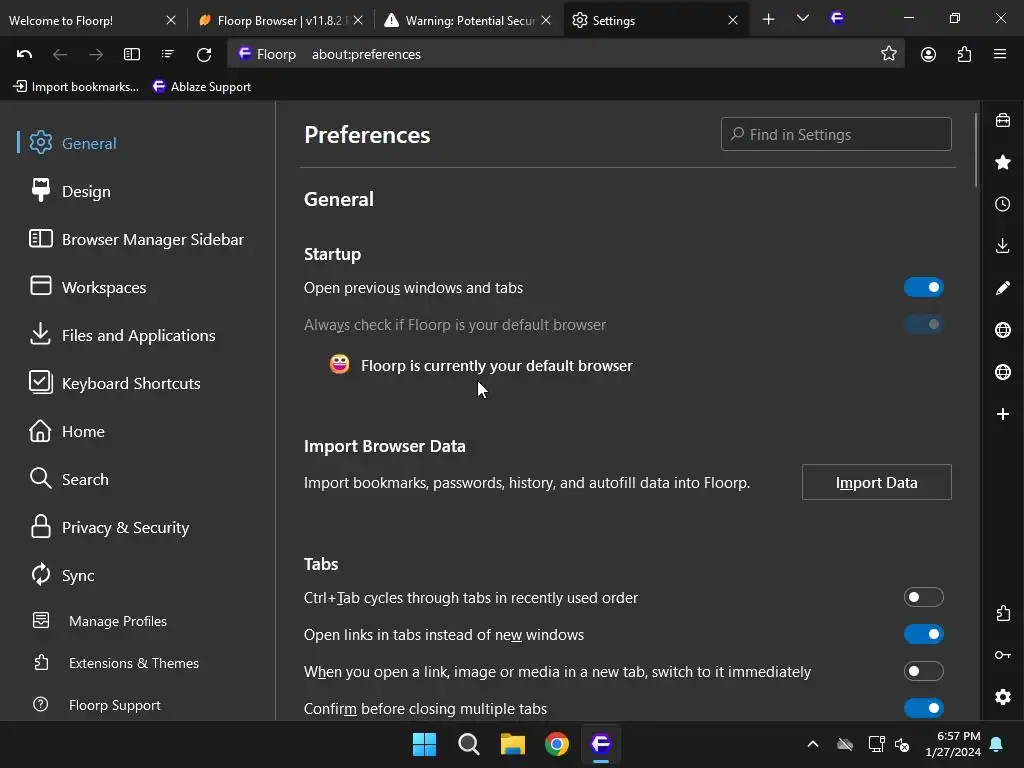Toggle Open links in tabs instead of windows
1024x768 pixels.
point(923,634)
